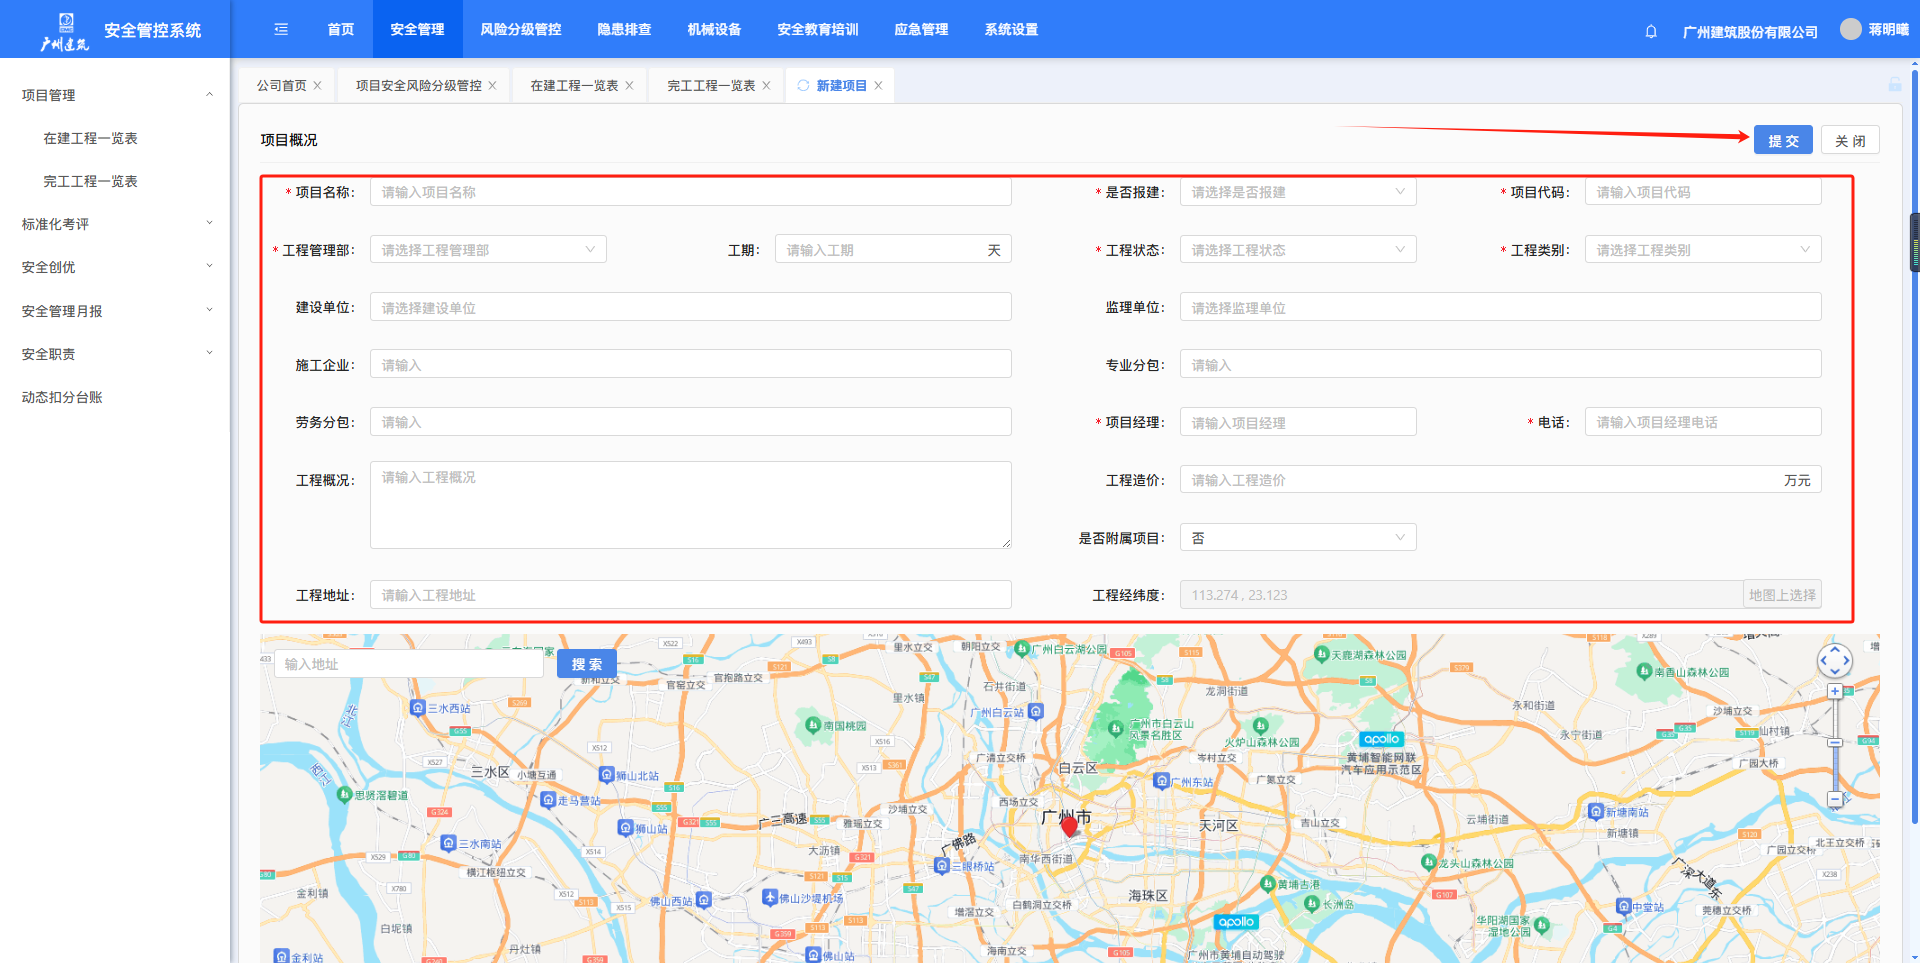Click the map pan direction control
This screenshot has height=963, width=1920.
[x=1835, y=660]
